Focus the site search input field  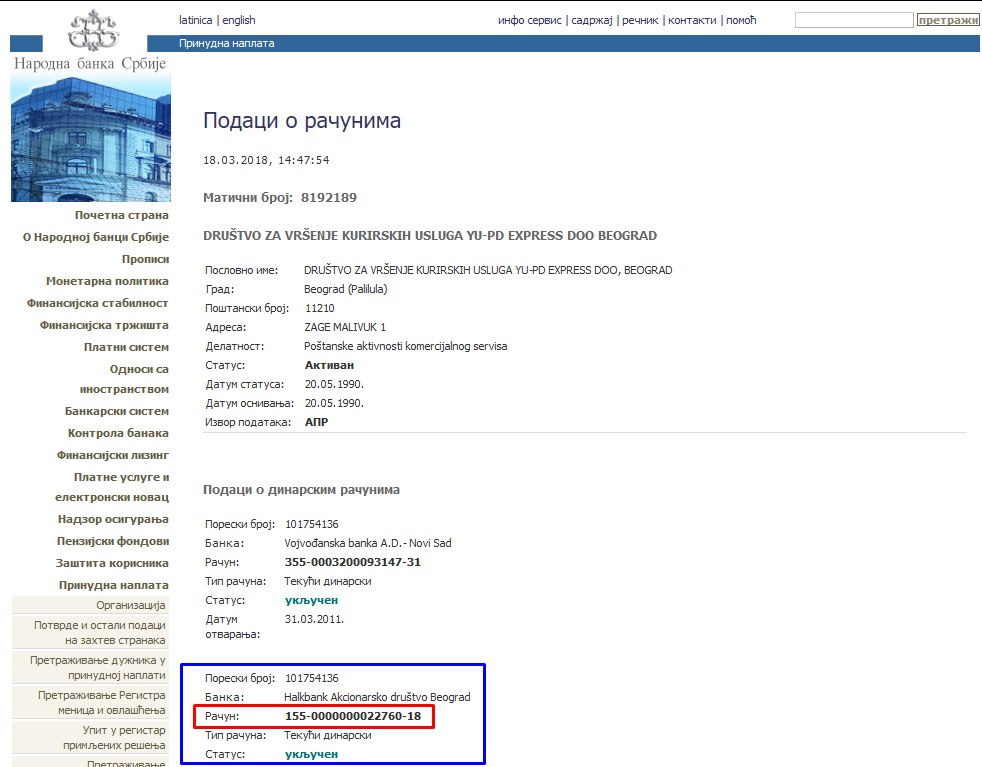point(854,20)
